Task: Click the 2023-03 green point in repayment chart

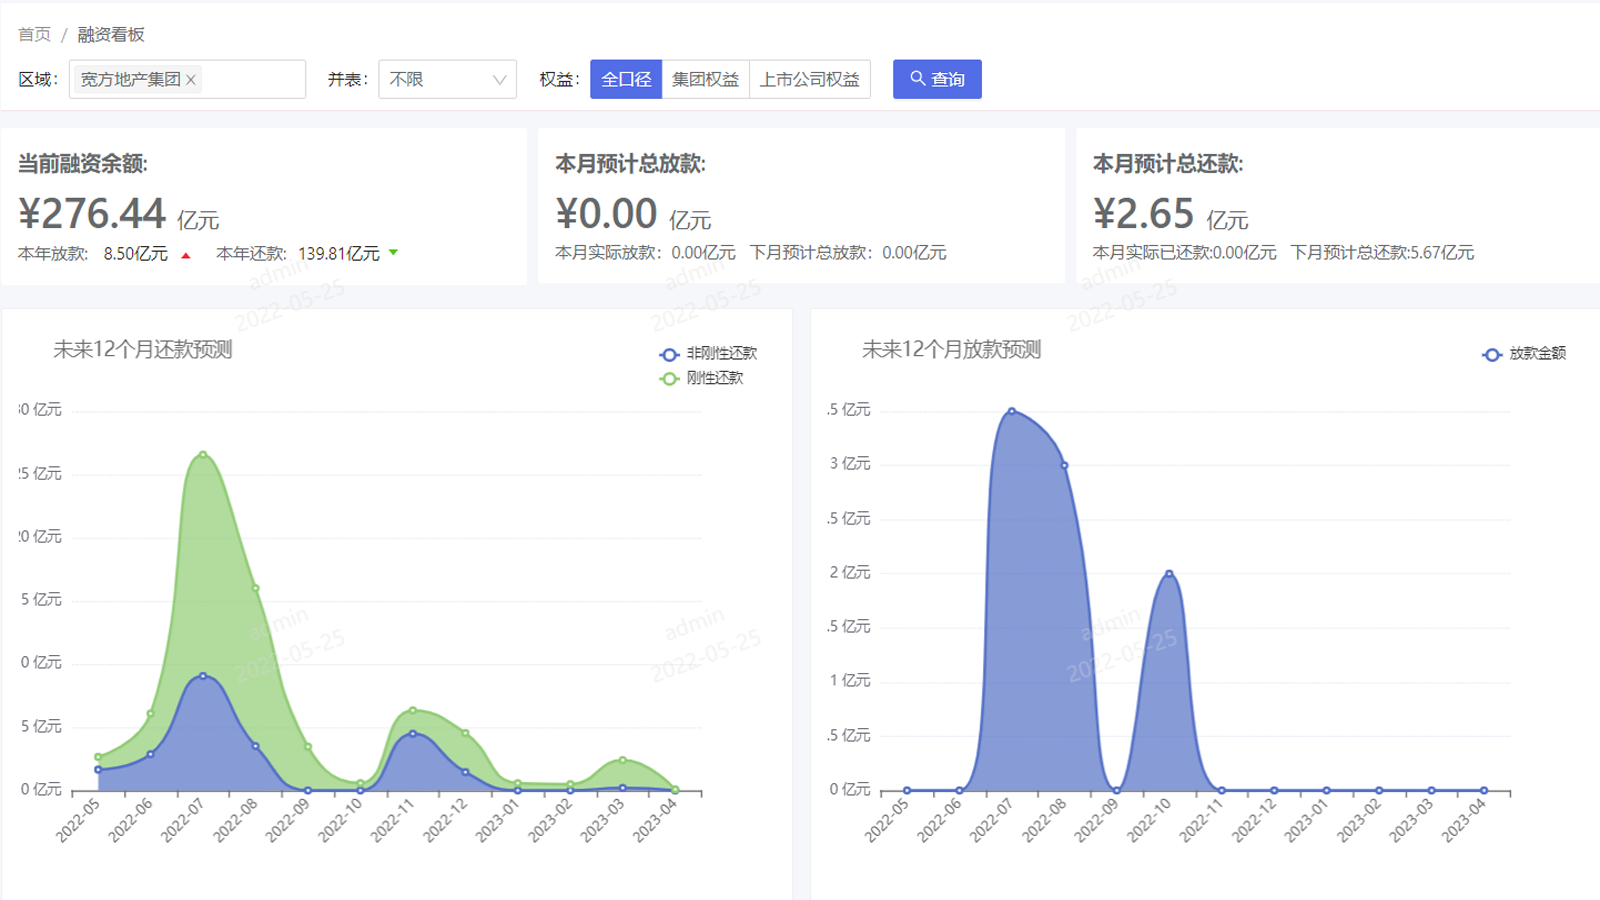Action: (623, 761)
